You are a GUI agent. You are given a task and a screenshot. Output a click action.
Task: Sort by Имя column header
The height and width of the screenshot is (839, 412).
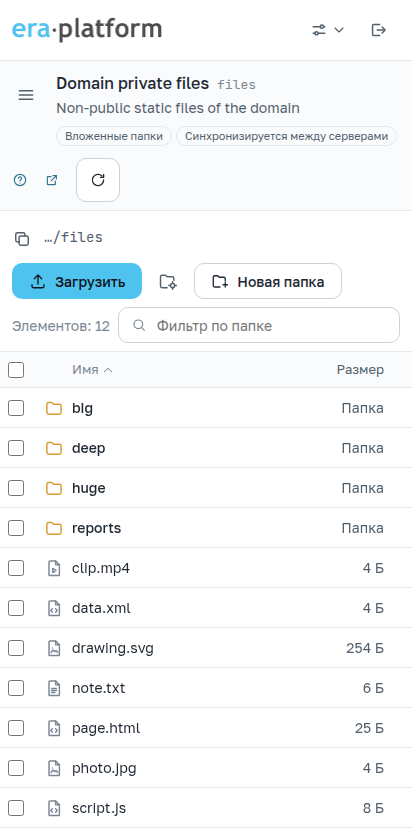[x=93, y=370]
